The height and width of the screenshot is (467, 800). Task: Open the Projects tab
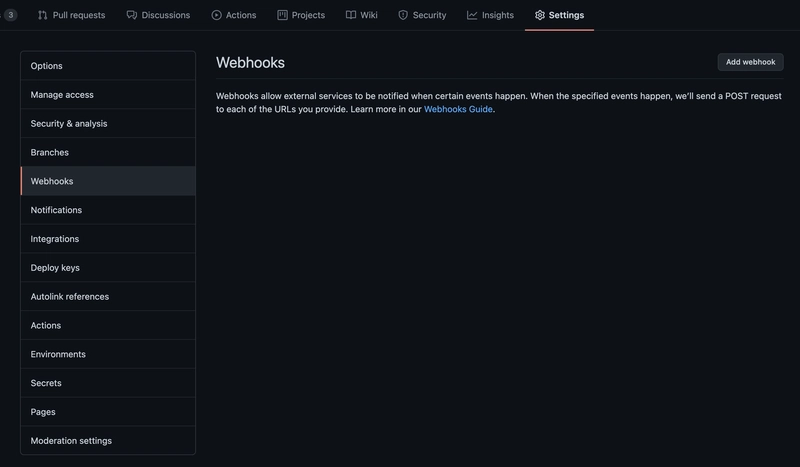coord(301,15)
